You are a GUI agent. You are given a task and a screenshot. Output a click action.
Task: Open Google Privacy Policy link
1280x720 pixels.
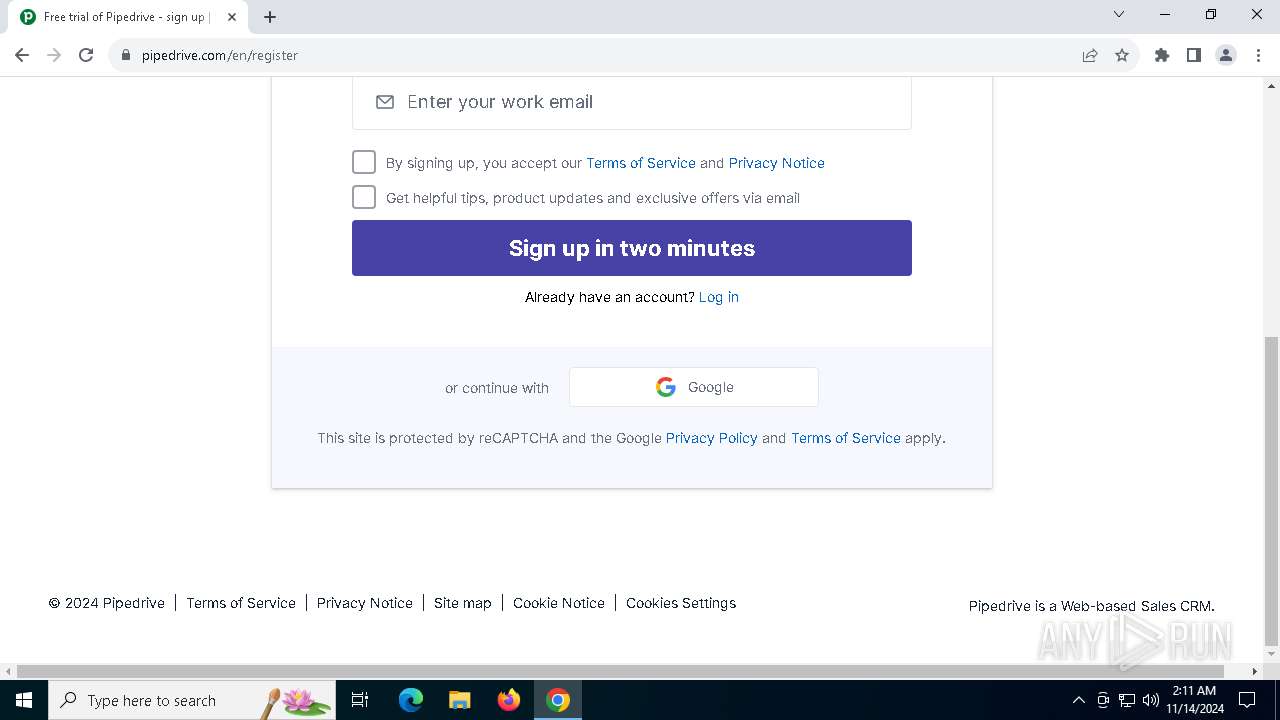712,438
